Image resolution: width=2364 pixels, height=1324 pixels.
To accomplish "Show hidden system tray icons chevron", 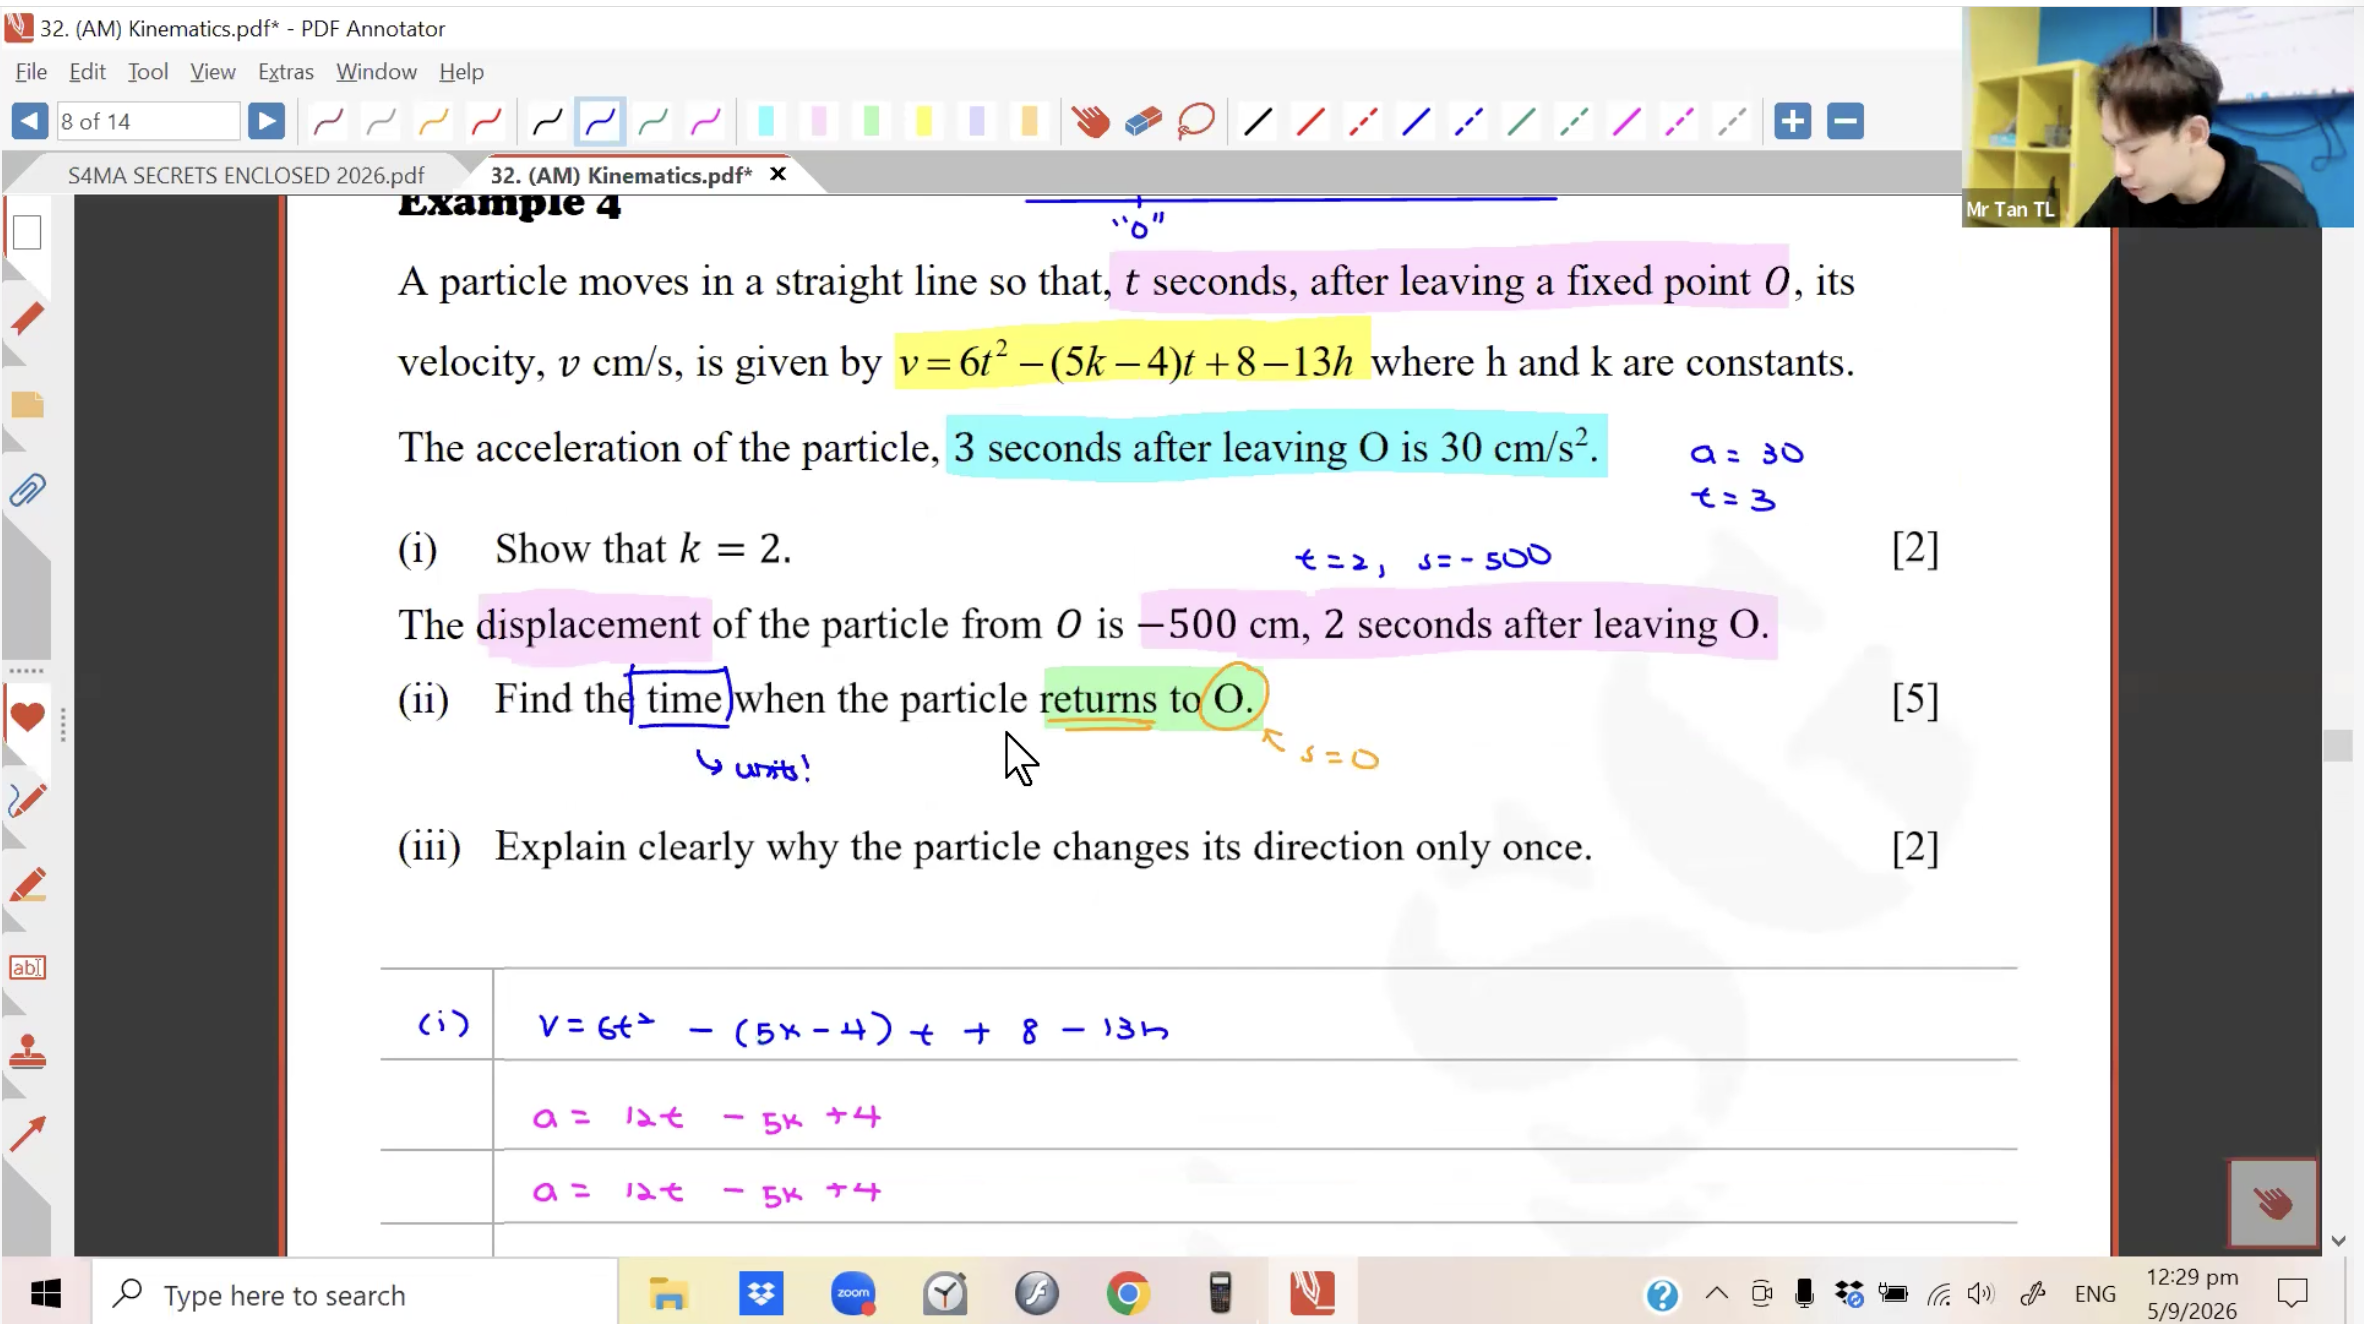I will (1716, 1294).
